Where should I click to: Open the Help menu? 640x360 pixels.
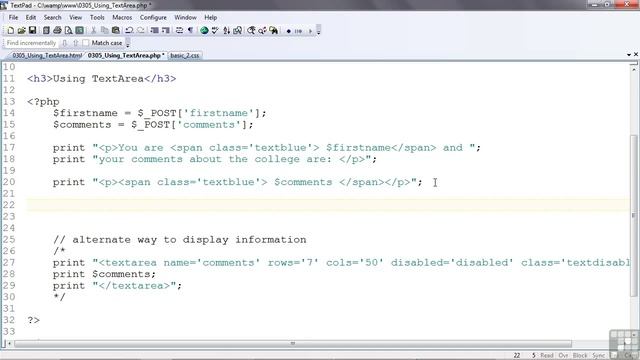[210, 18]
